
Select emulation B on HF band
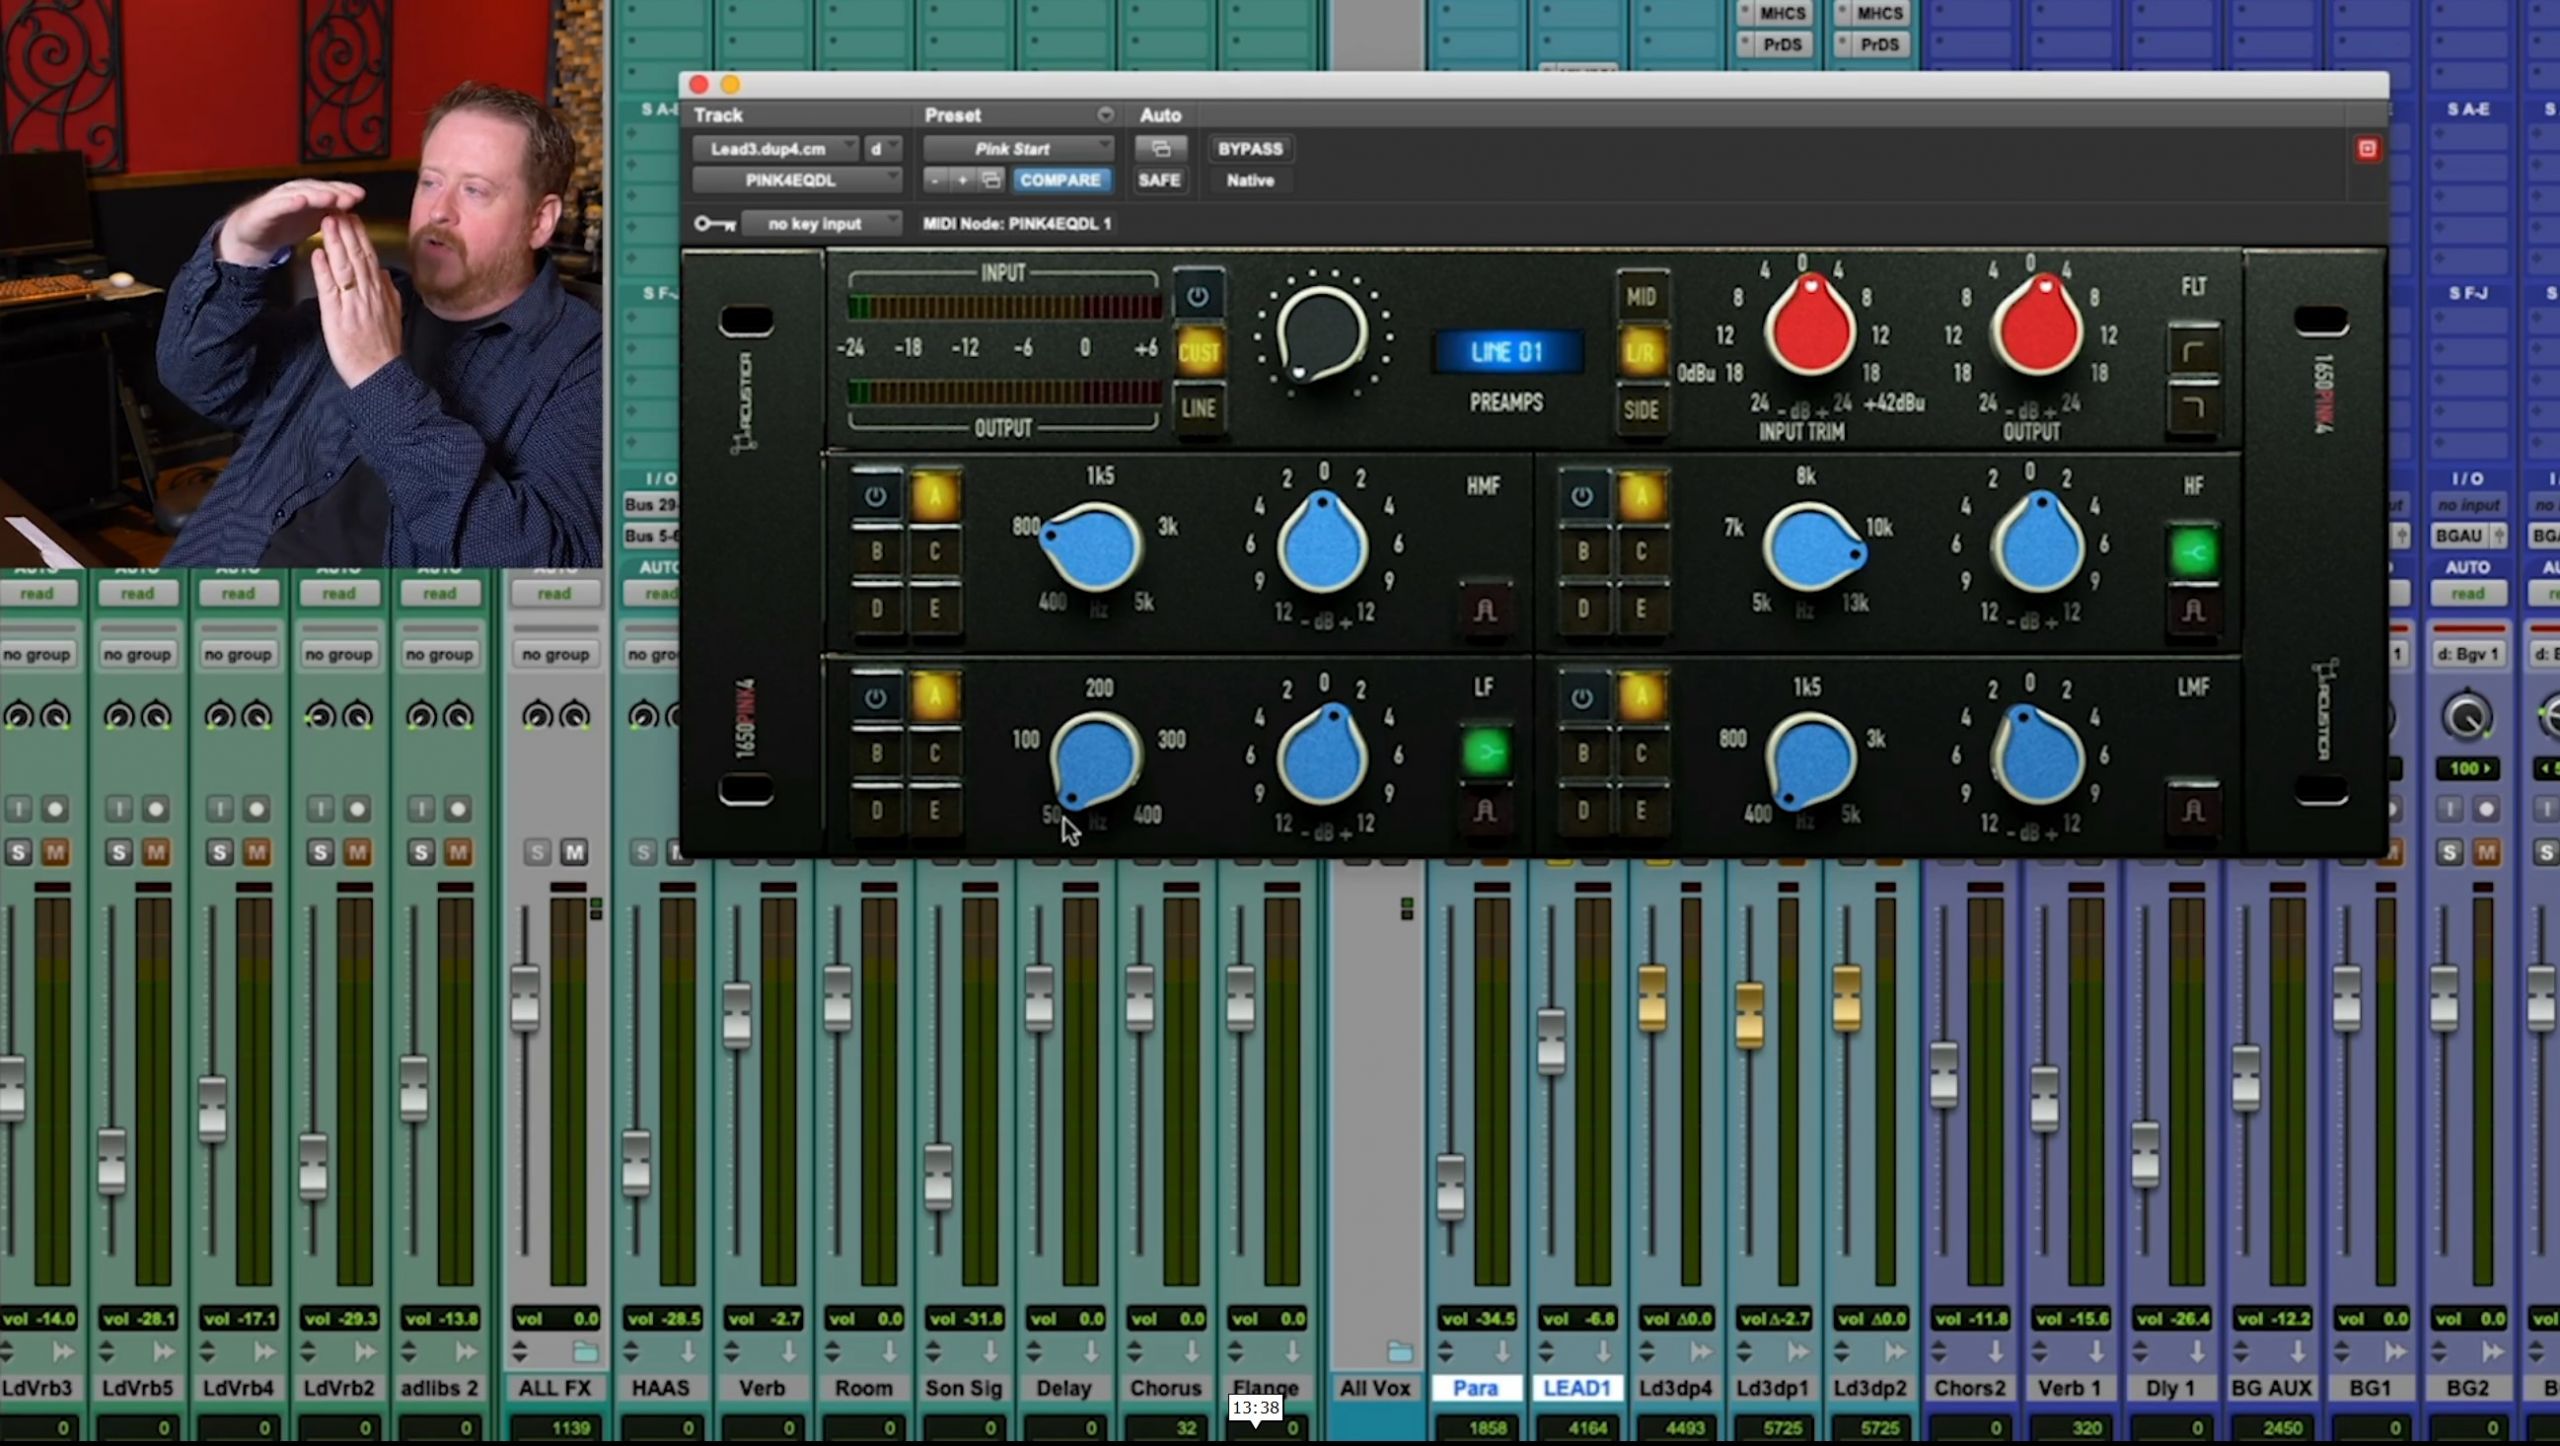1582,552
